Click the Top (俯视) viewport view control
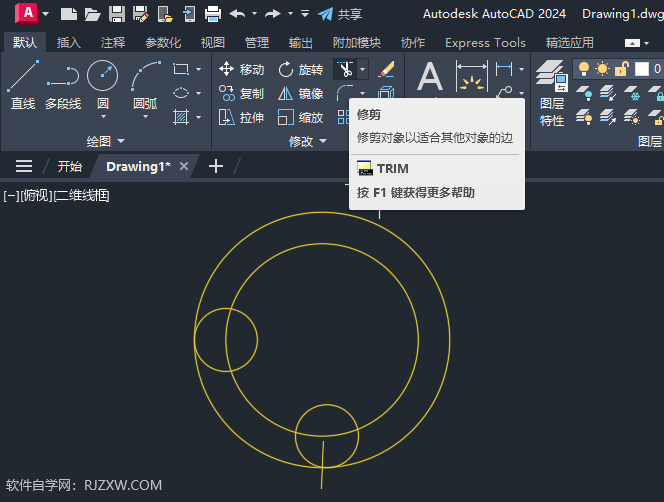 coord(37,195)
